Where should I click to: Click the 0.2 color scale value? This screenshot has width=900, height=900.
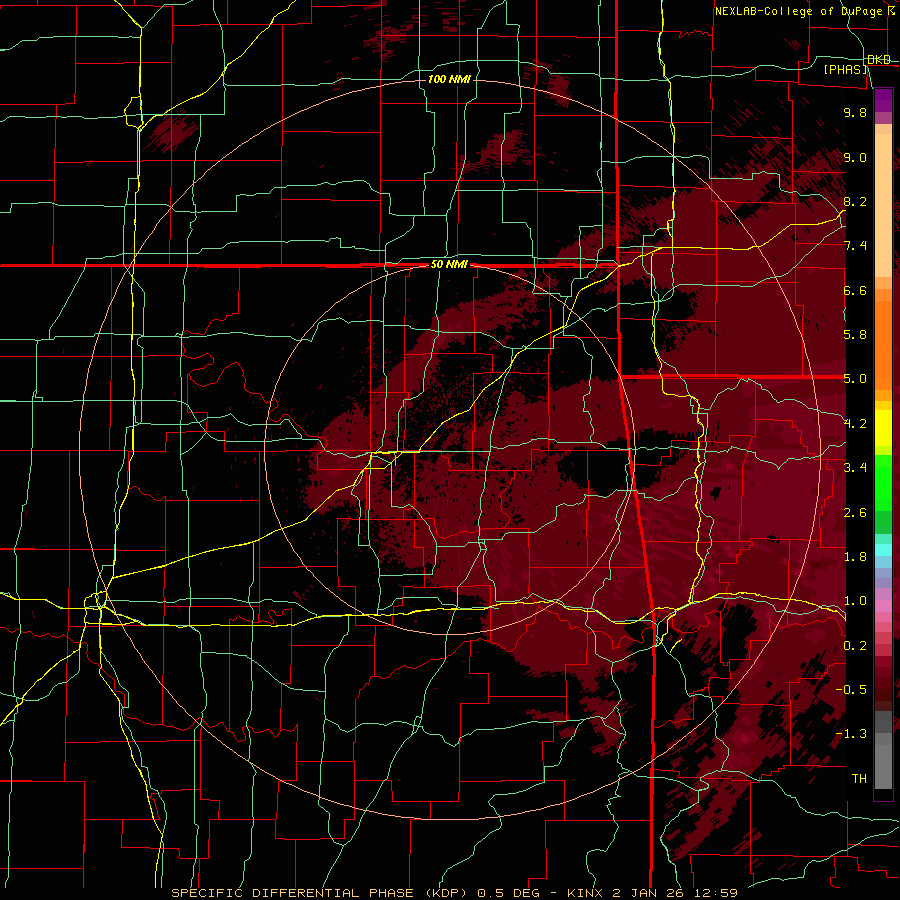[855, 646]
